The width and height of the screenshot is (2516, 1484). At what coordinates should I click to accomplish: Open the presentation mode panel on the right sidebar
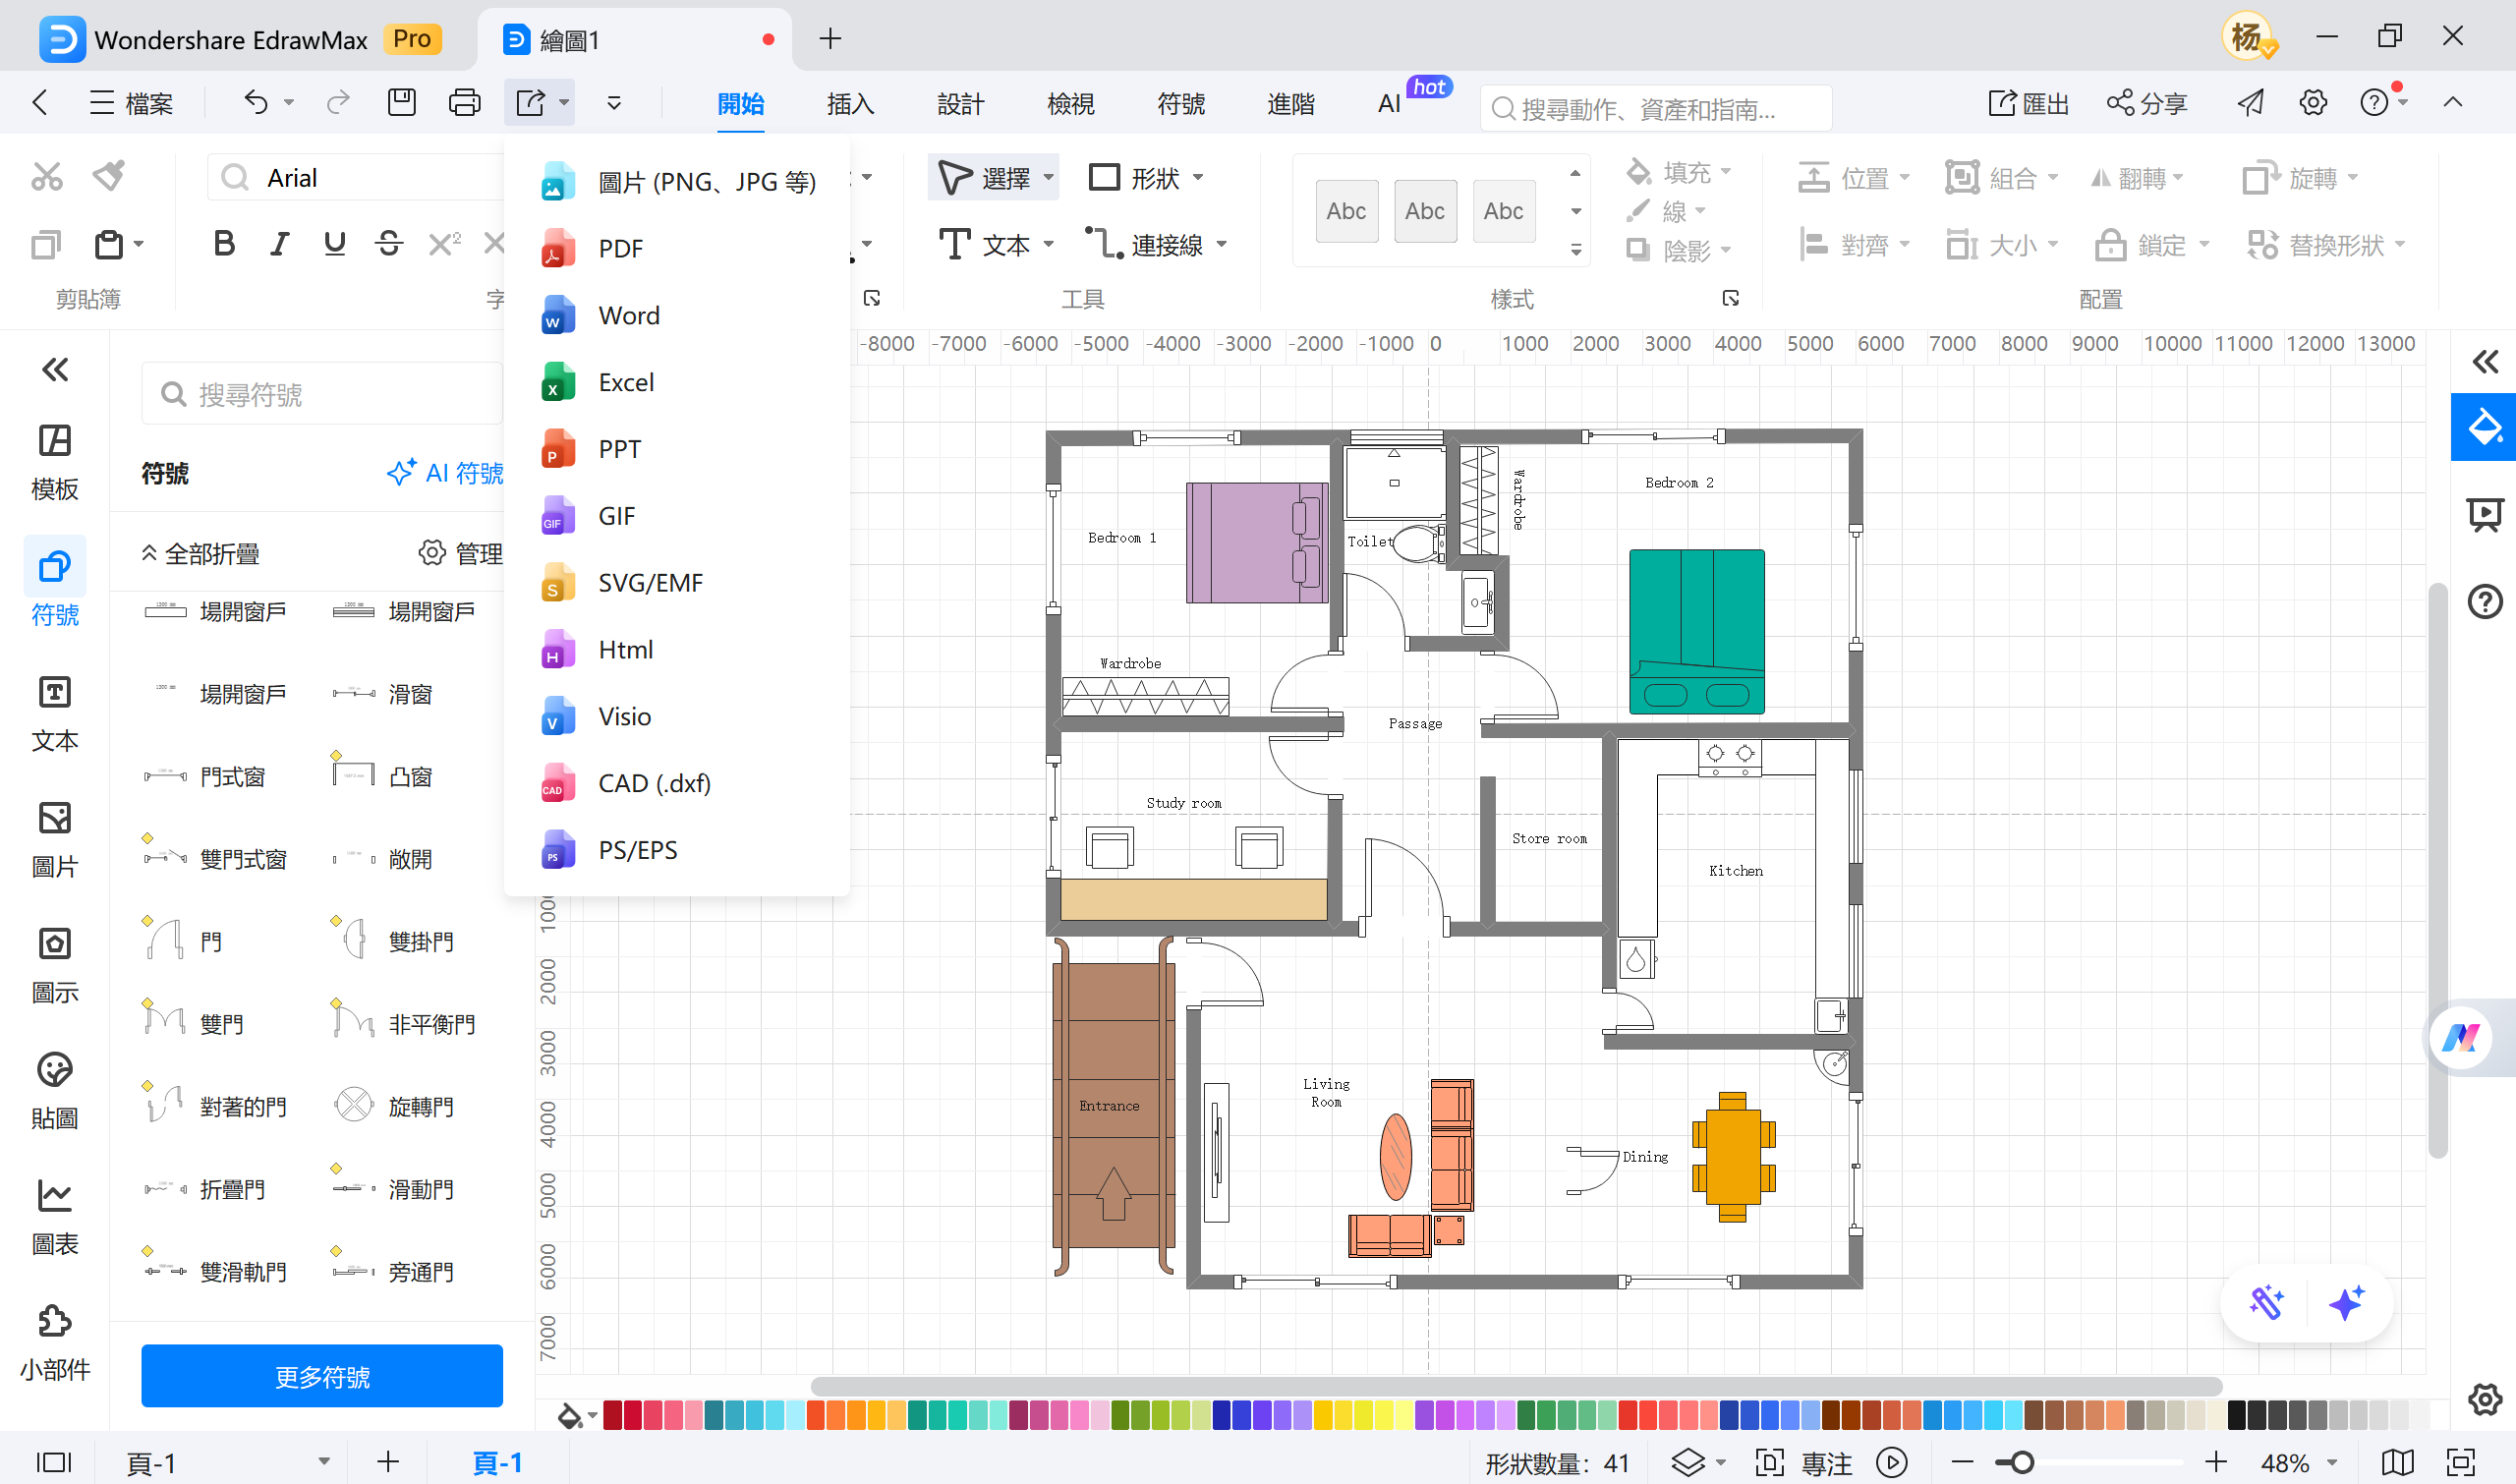coord(2487,515)
